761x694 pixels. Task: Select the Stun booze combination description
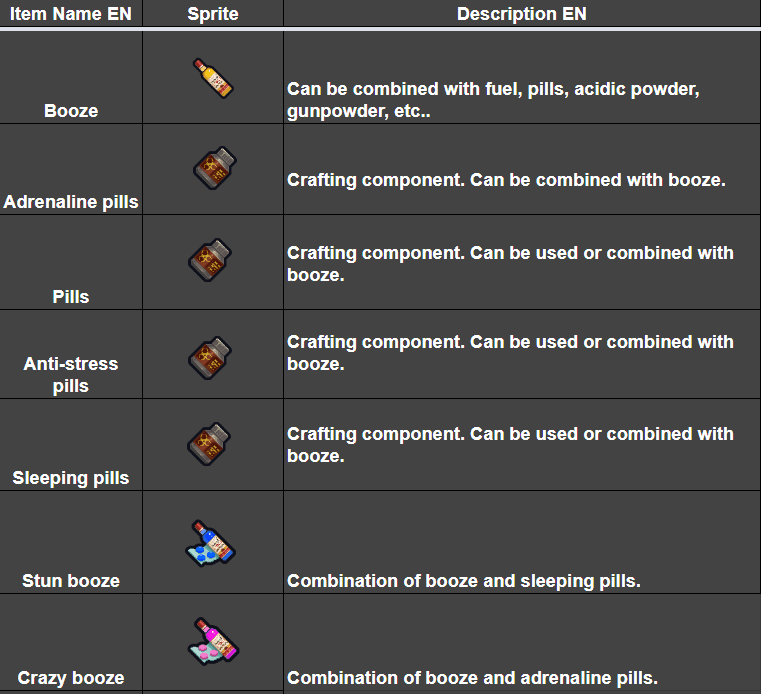coord(463,581)
